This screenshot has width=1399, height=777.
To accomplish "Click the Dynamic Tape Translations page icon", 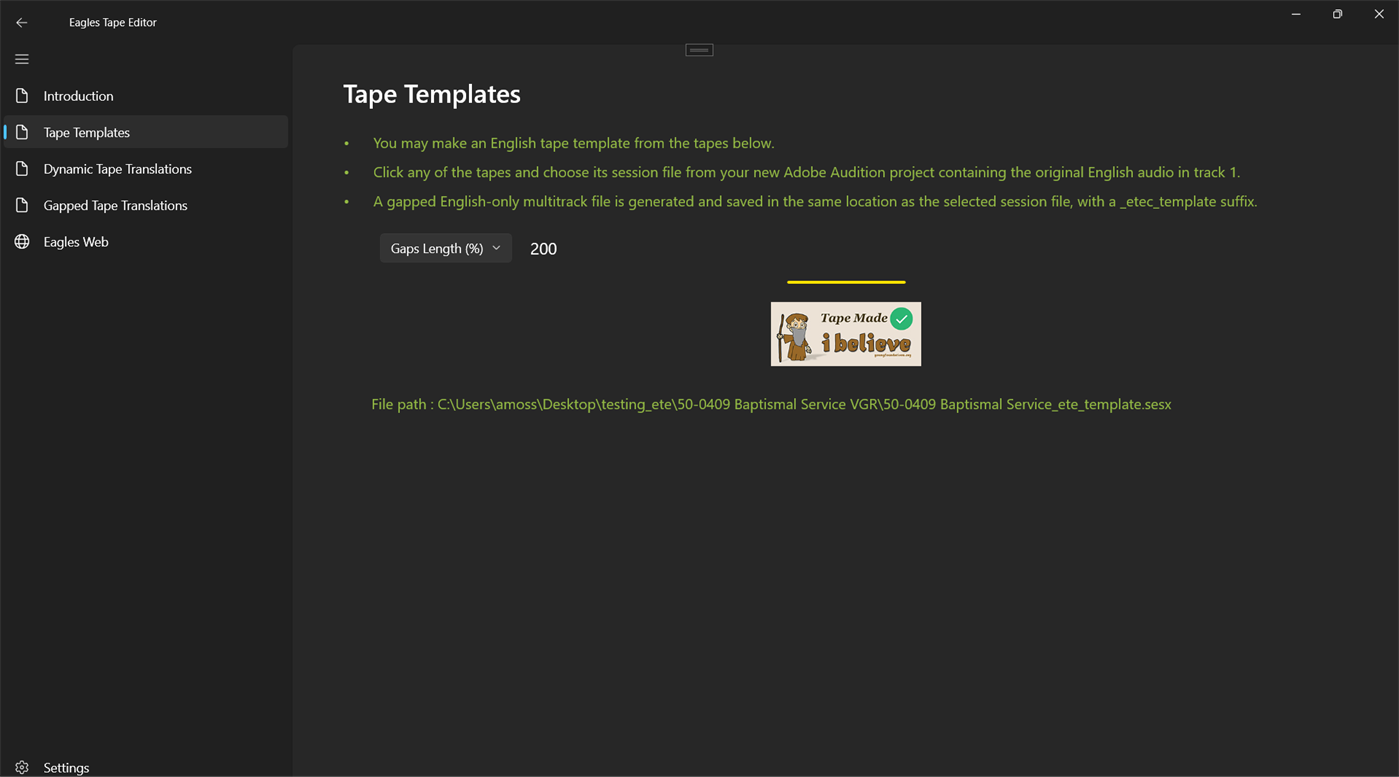I will [x=21, y=168].
